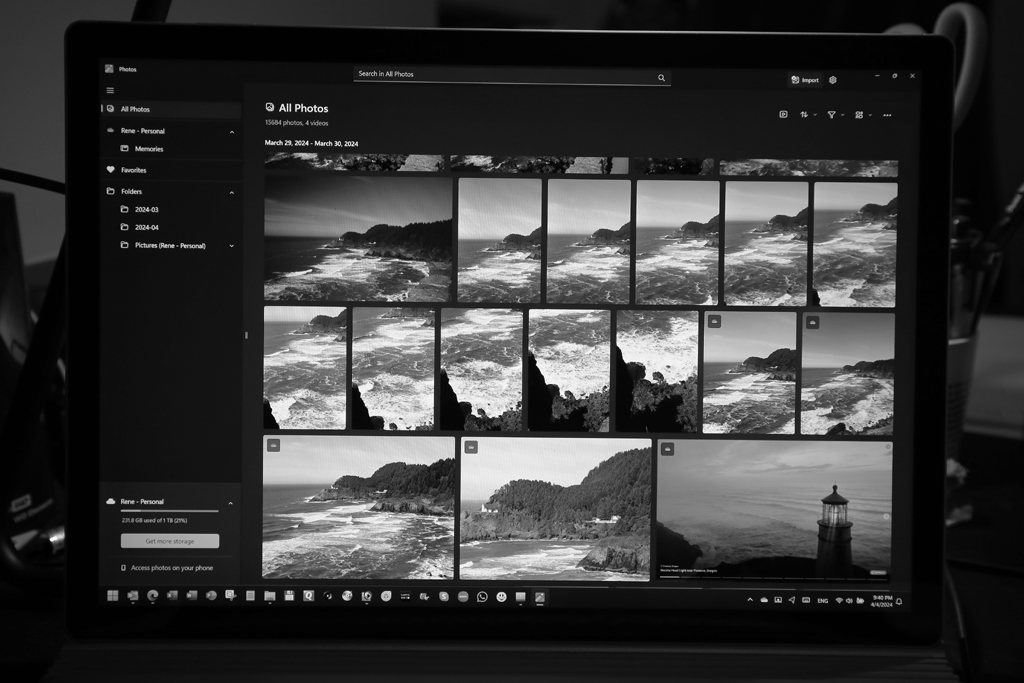Open File Explorer from the taskbar
1024x683 pixels.
tap(269, 596)
